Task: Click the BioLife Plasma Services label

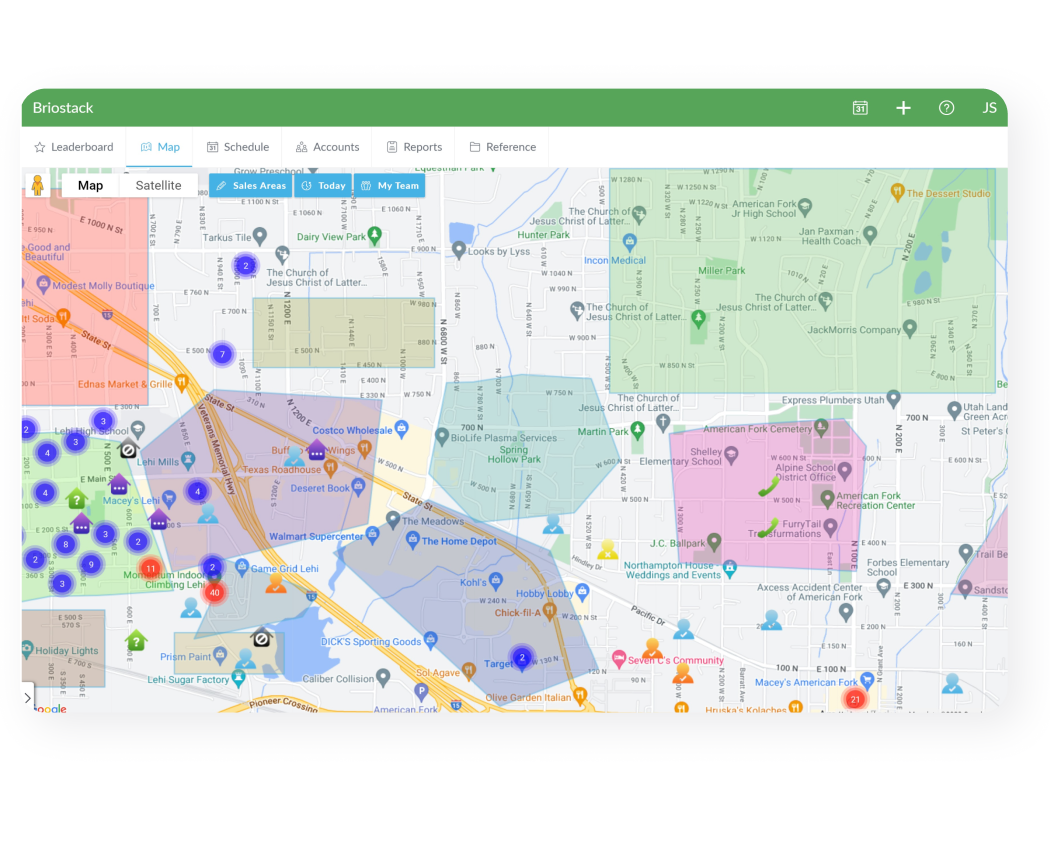Action: tap(504, 438)
